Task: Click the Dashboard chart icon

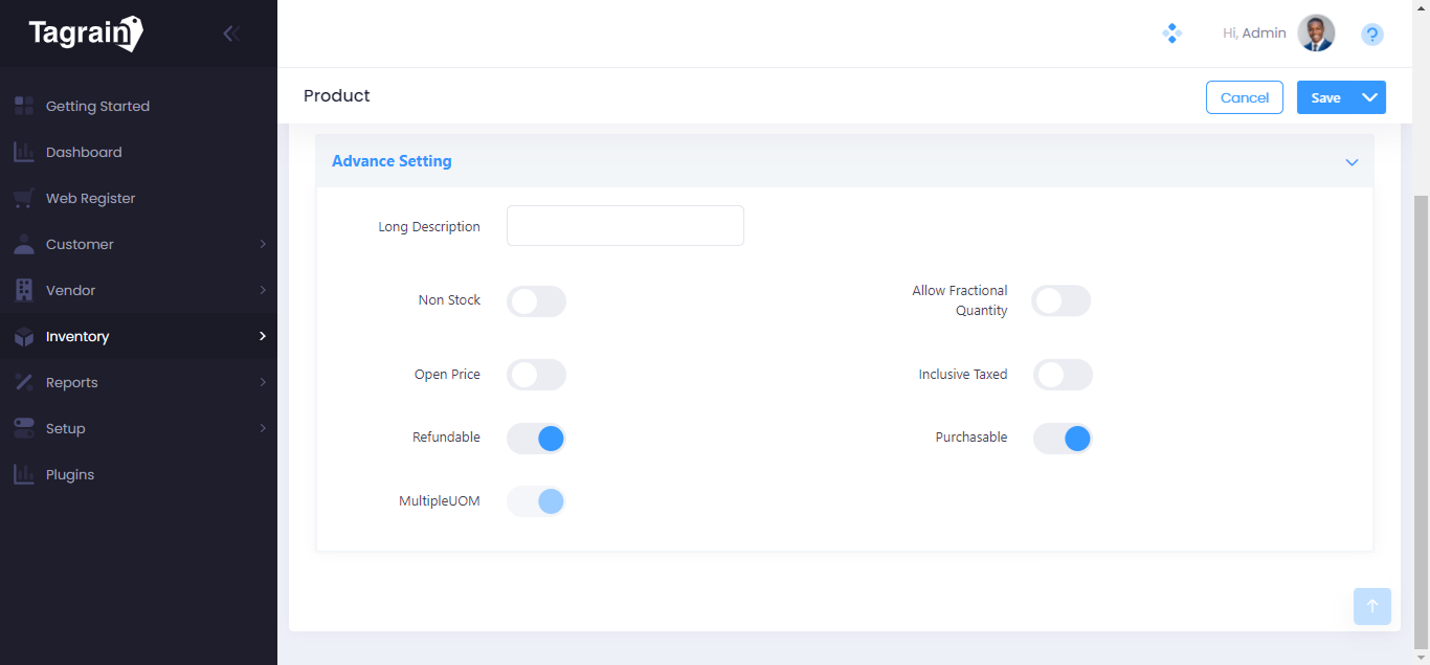Action: pos(24,152)
